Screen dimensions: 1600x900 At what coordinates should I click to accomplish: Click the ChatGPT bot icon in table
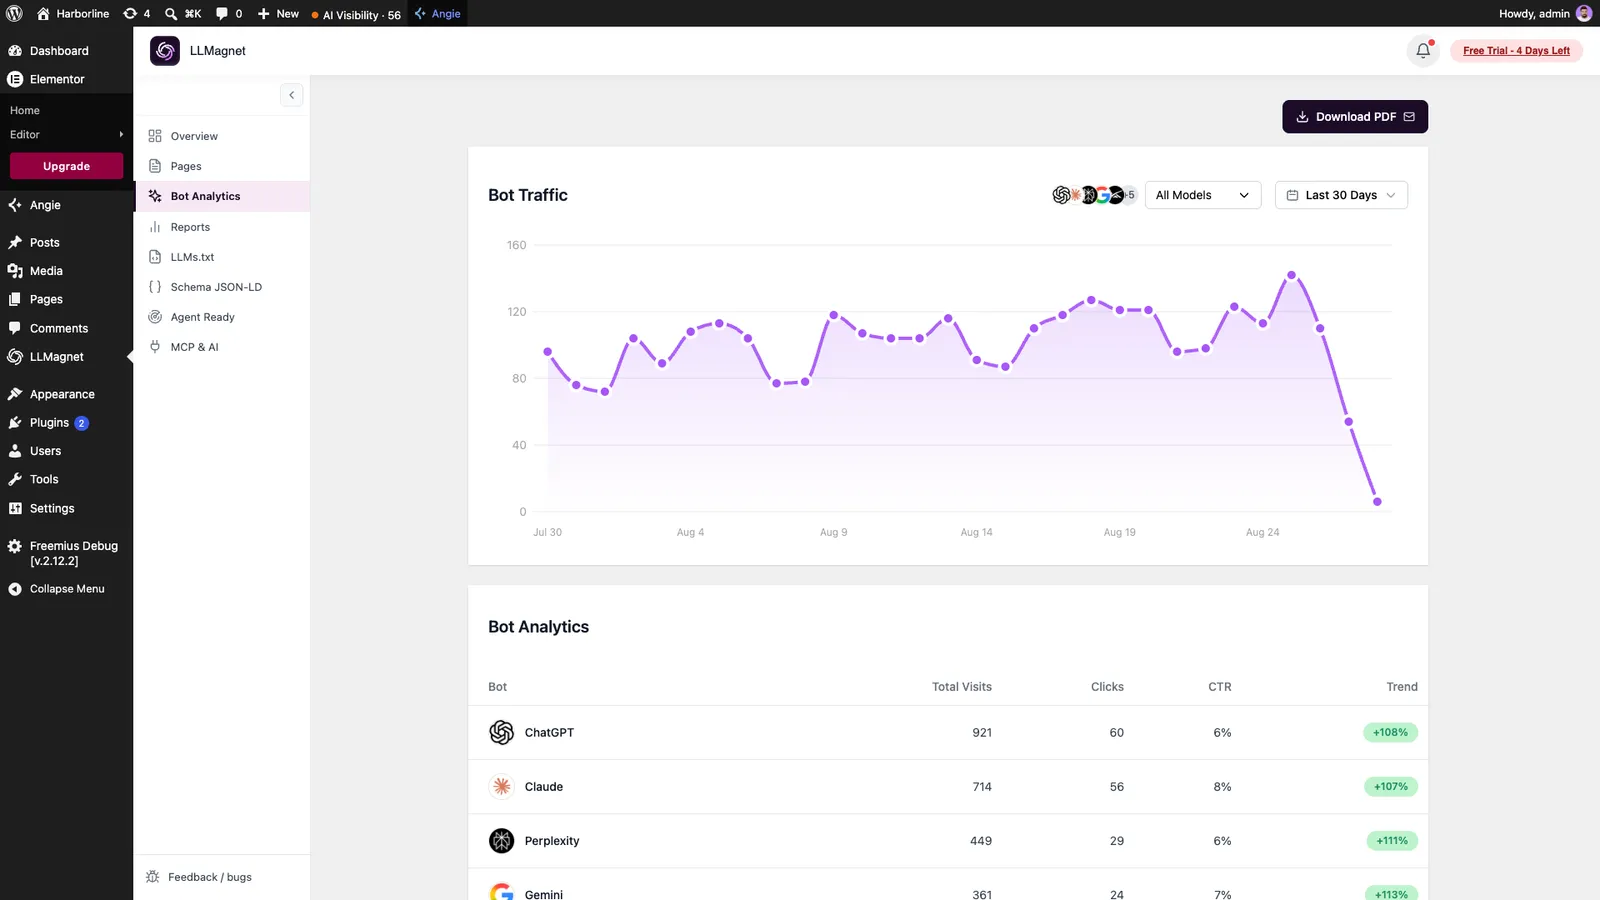click(x=501, y=732)
